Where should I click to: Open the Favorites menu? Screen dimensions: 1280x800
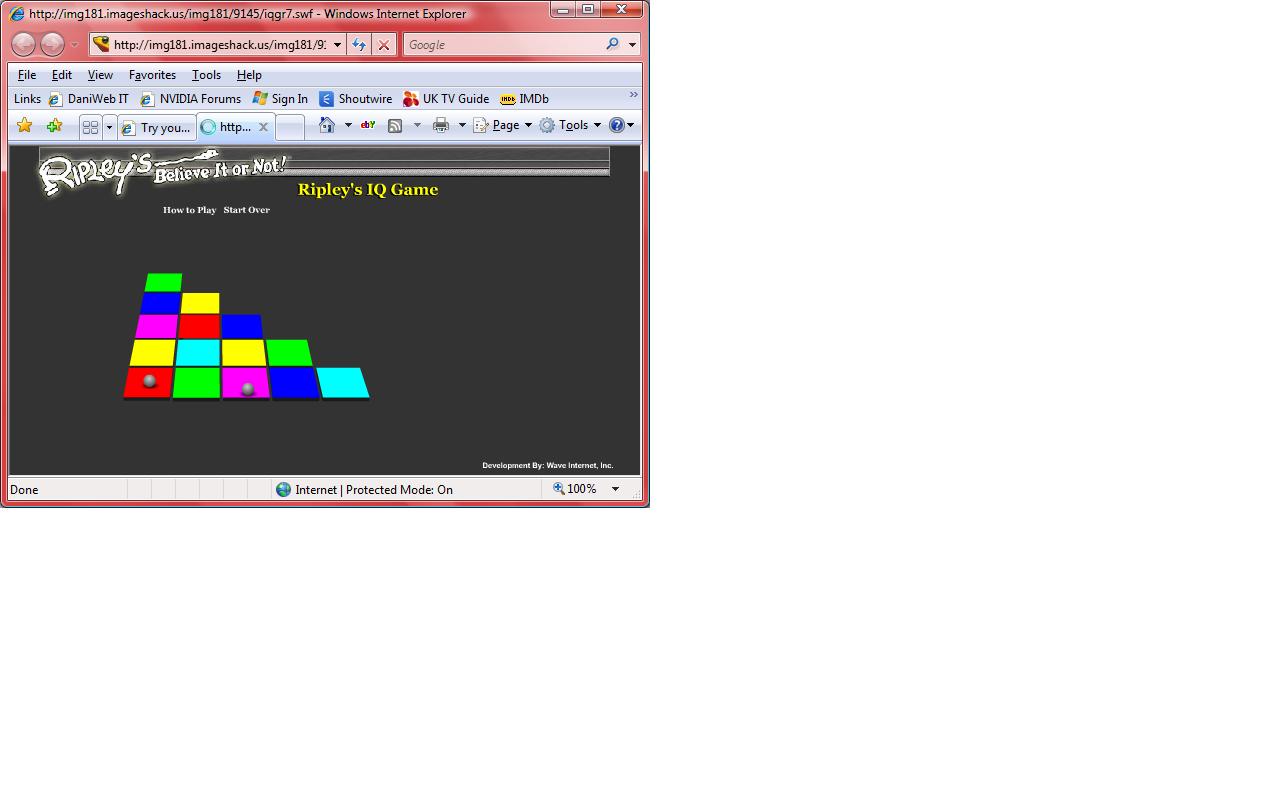coord(152,75)
